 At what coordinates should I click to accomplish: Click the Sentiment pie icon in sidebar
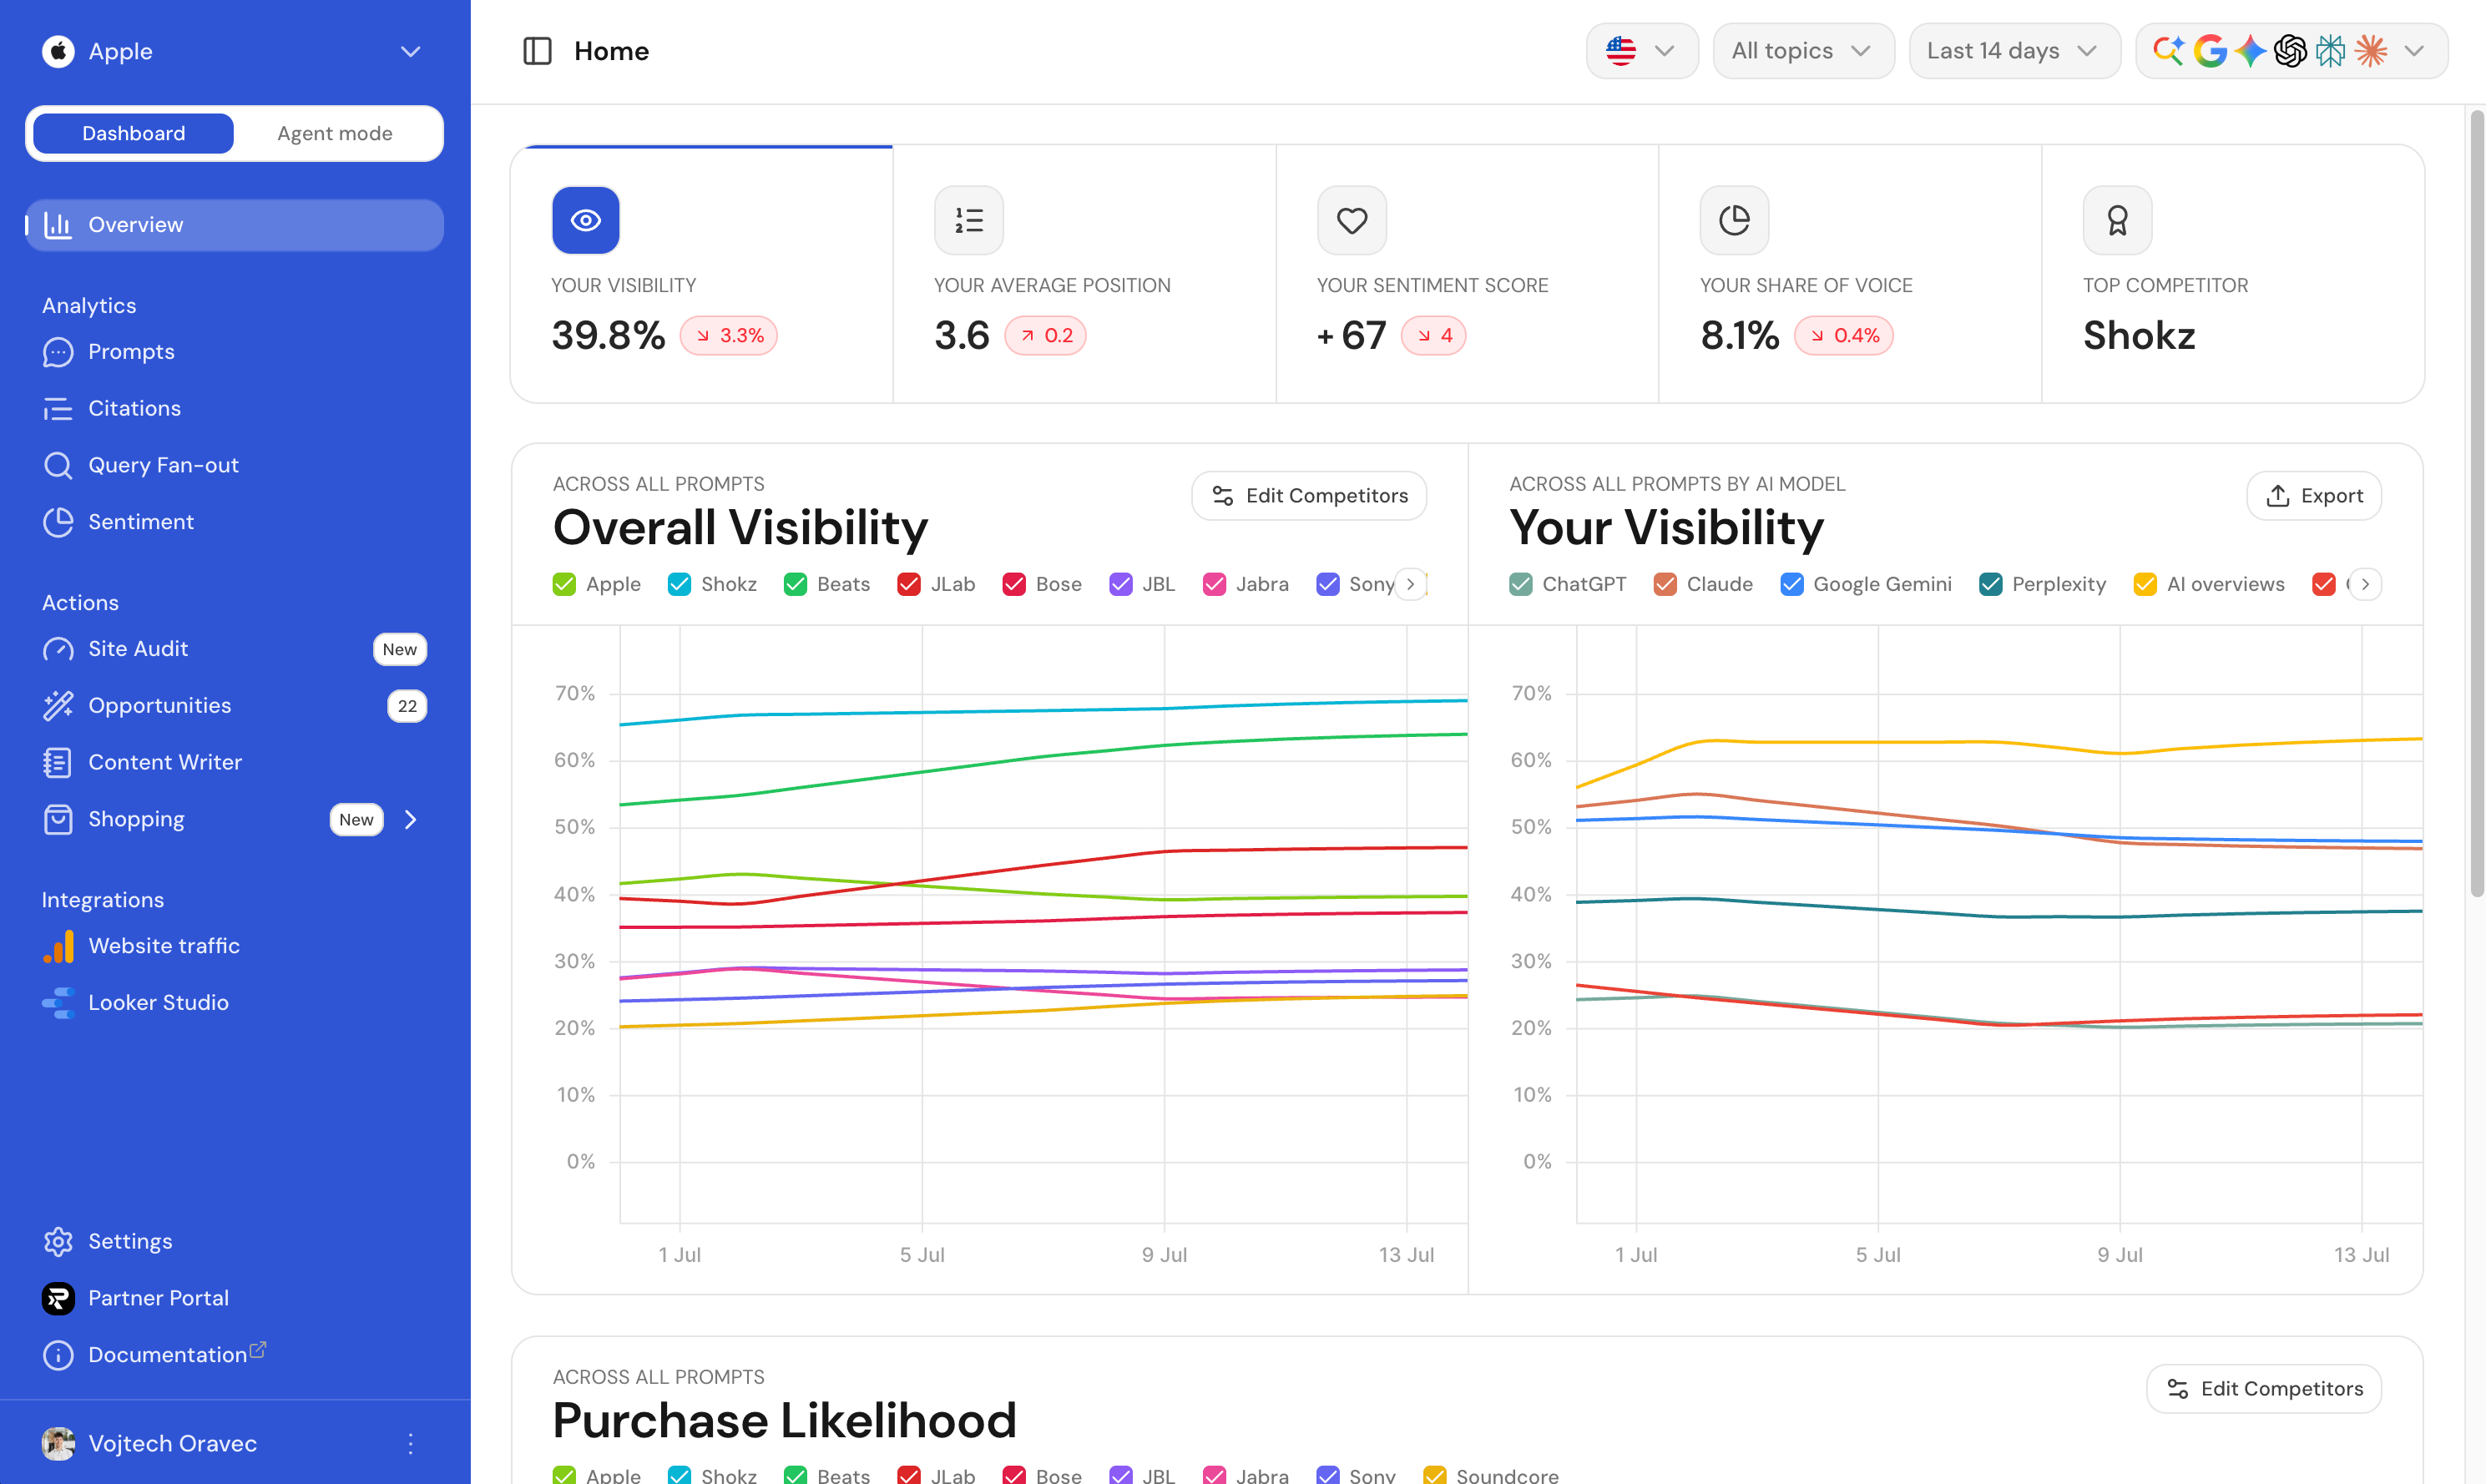click(58, 522)
